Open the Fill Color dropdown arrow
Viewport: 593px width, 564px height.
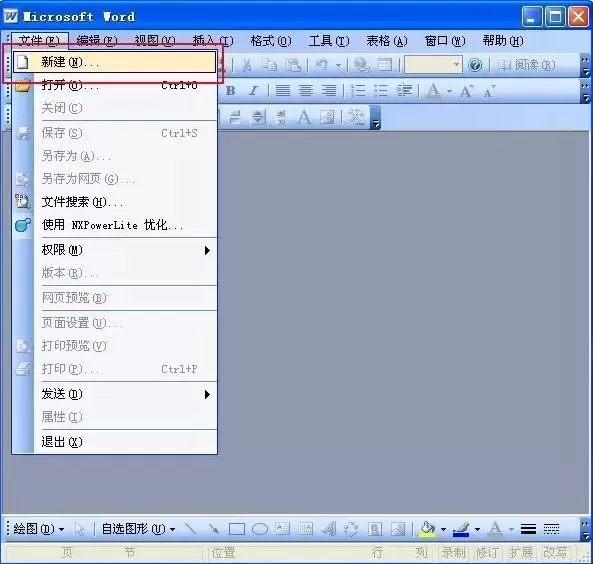click(443, 529)
